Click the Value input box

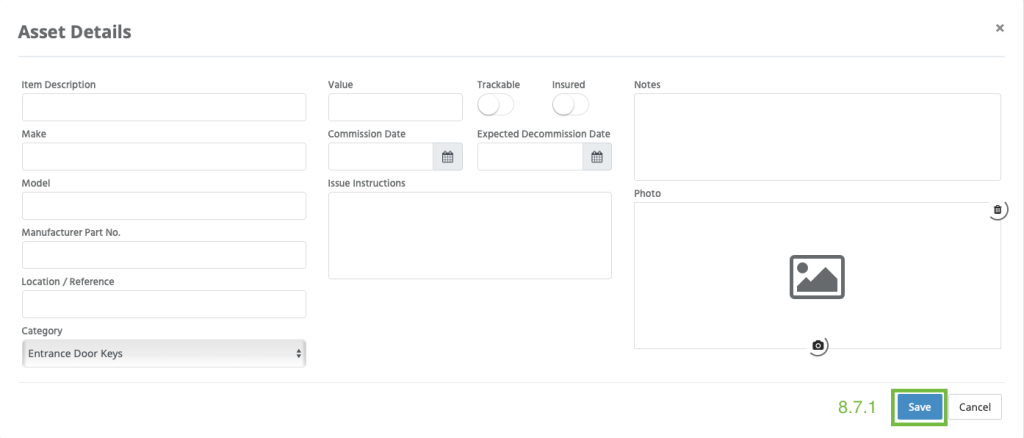[395, 107]
